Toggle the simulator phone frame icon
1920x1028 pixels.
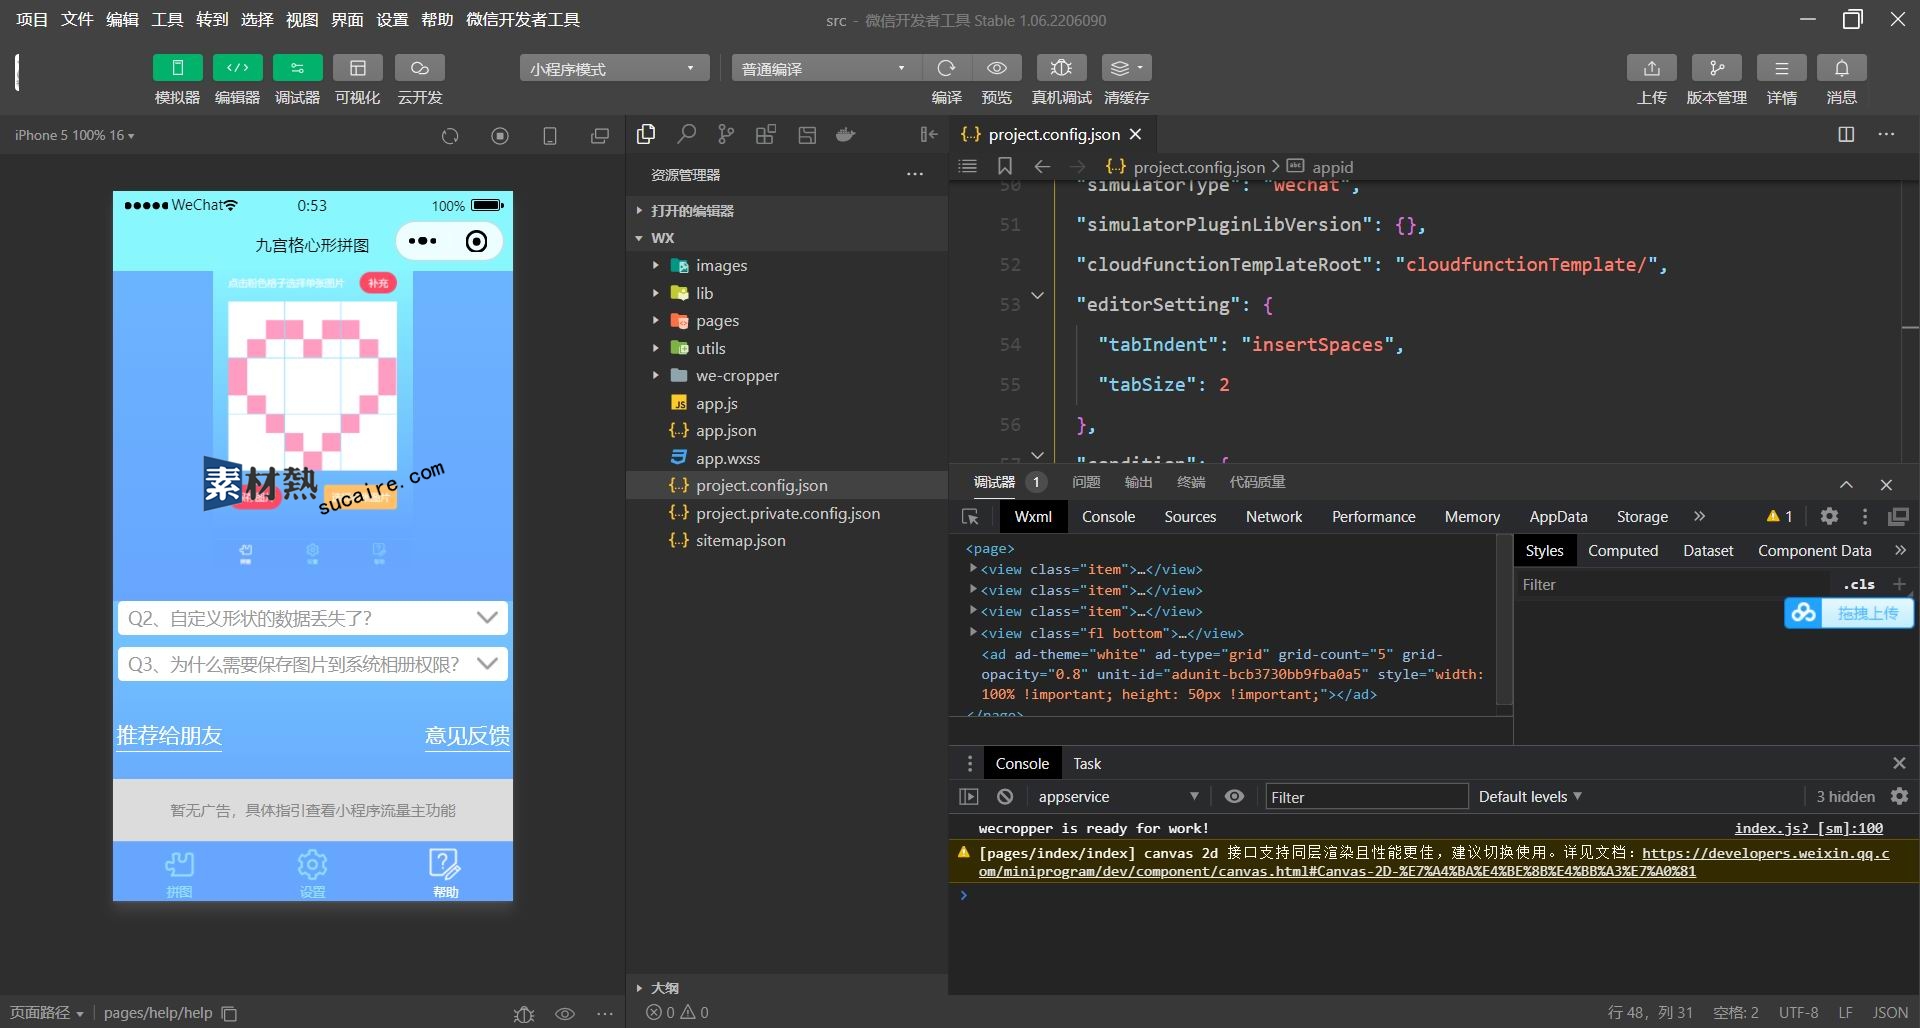tap(550, 136)
